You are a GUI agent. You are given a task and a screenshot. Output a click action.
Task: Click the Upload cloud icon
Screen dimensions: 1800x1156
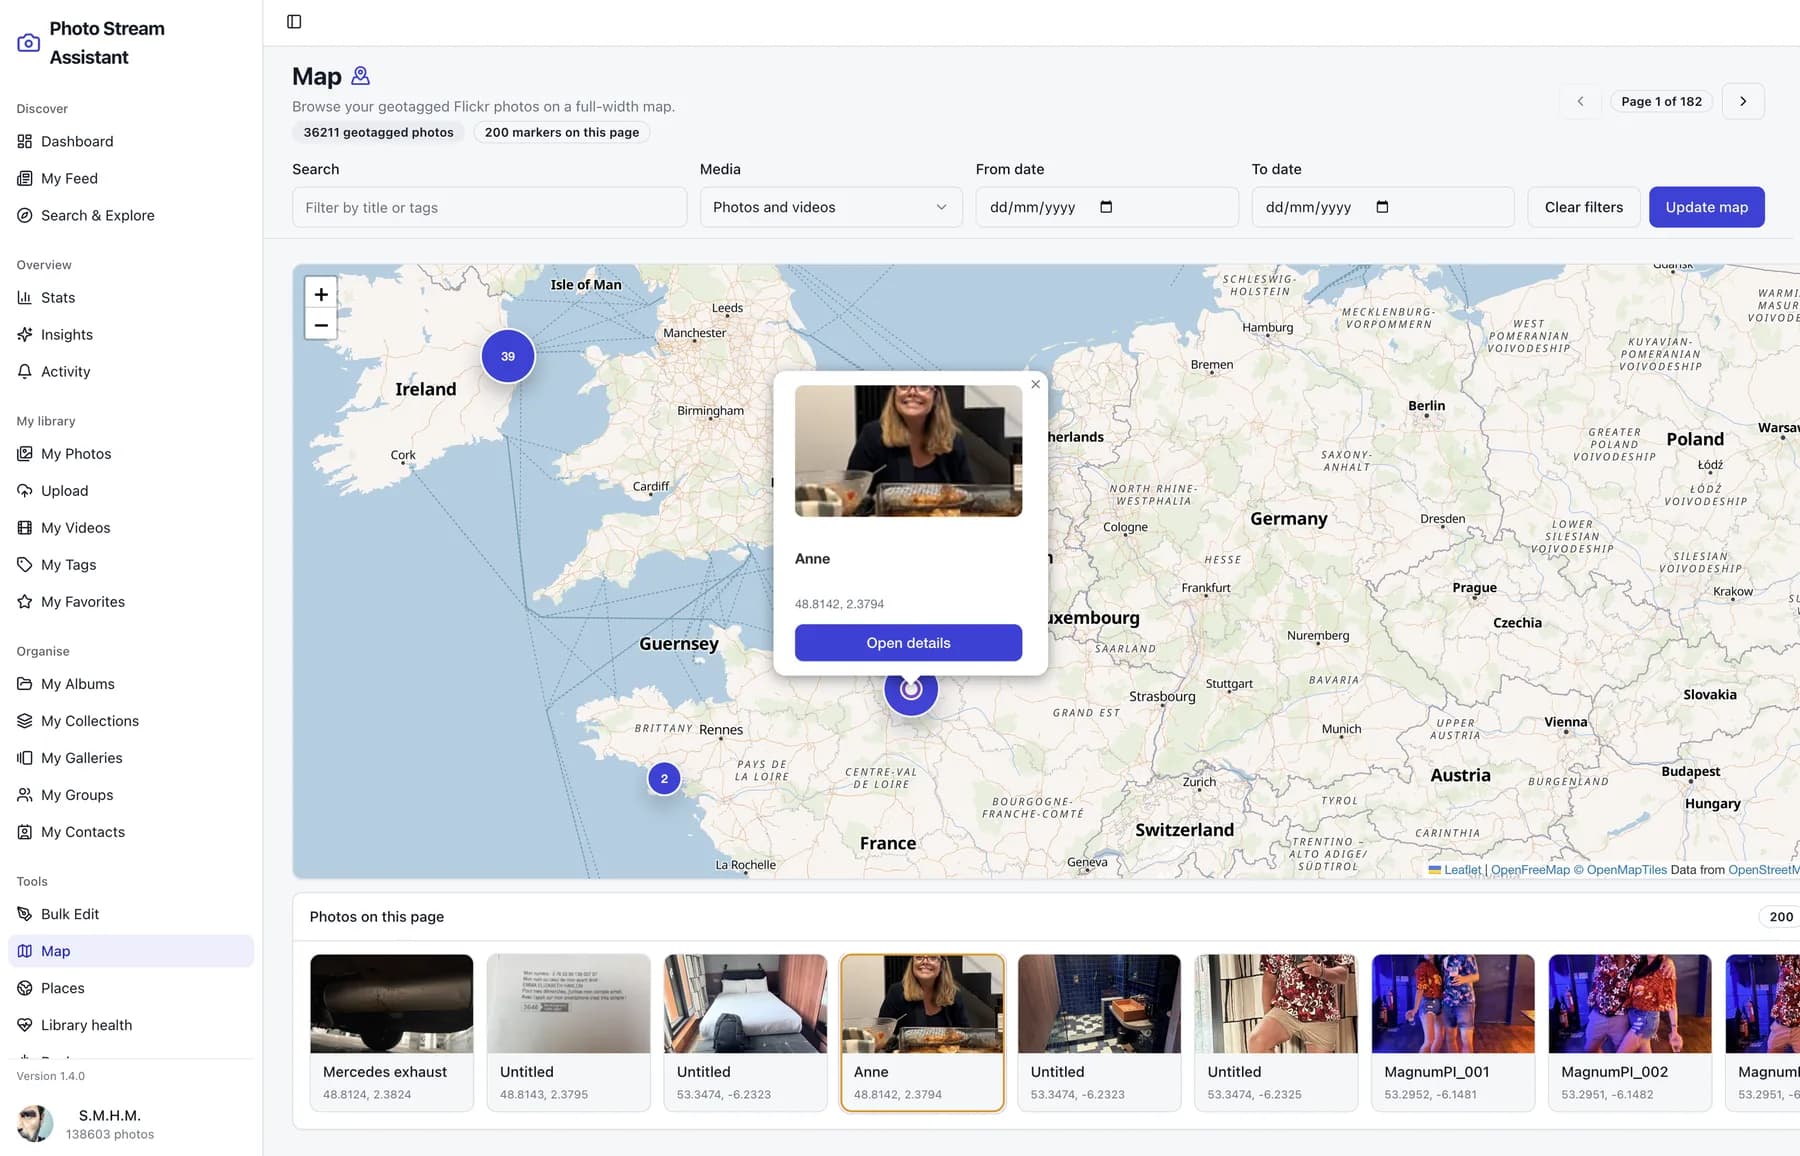(25, 490)
